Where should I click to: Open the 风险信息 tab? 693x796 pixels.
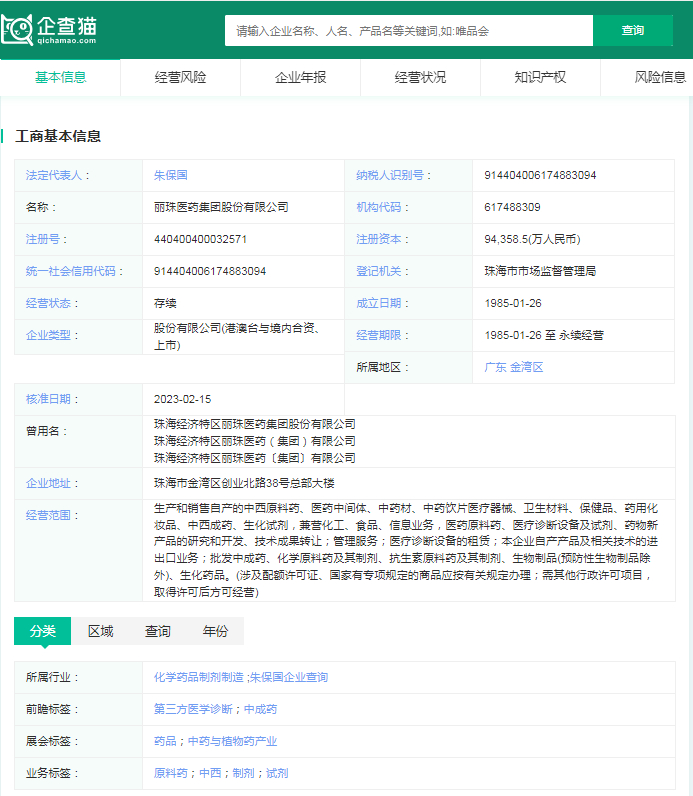pyautogui.click(x=660, y=77)
